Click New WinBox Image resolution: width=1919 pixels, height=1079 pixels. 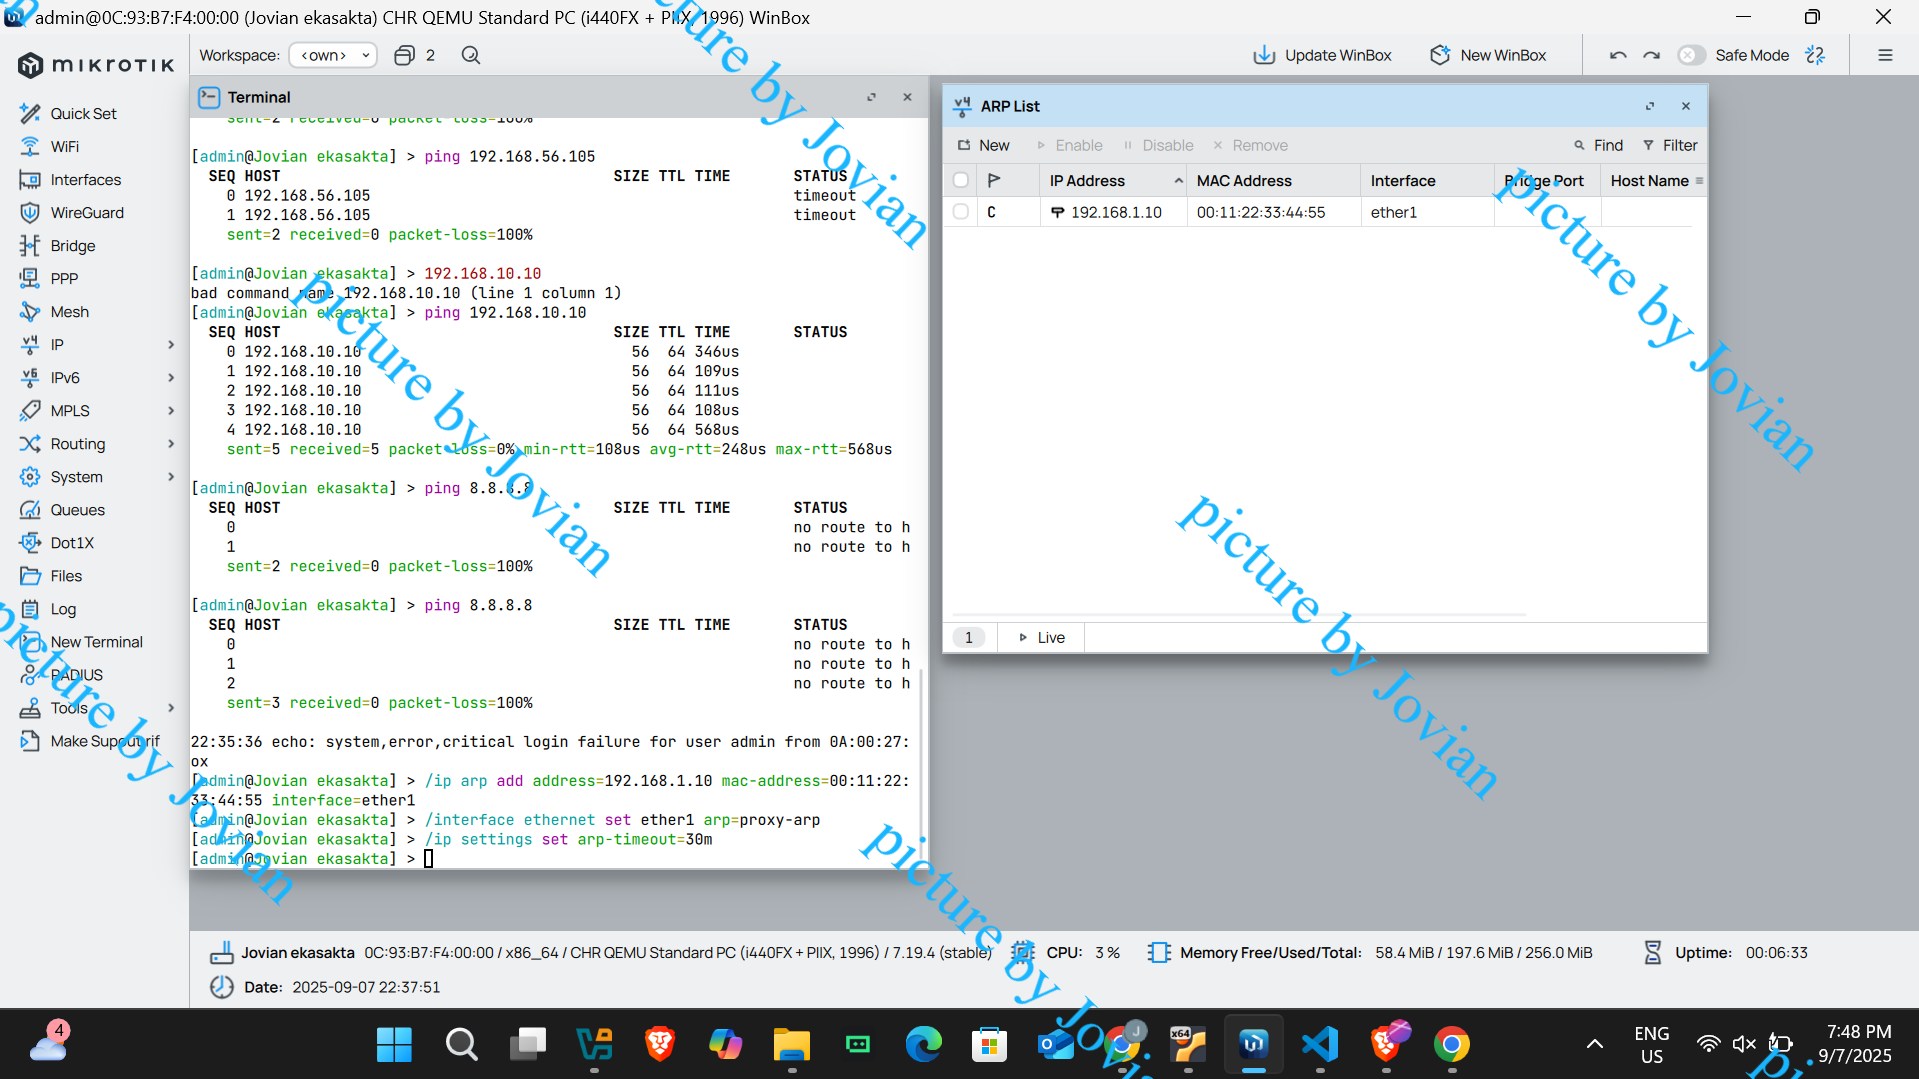(1488, 55)
